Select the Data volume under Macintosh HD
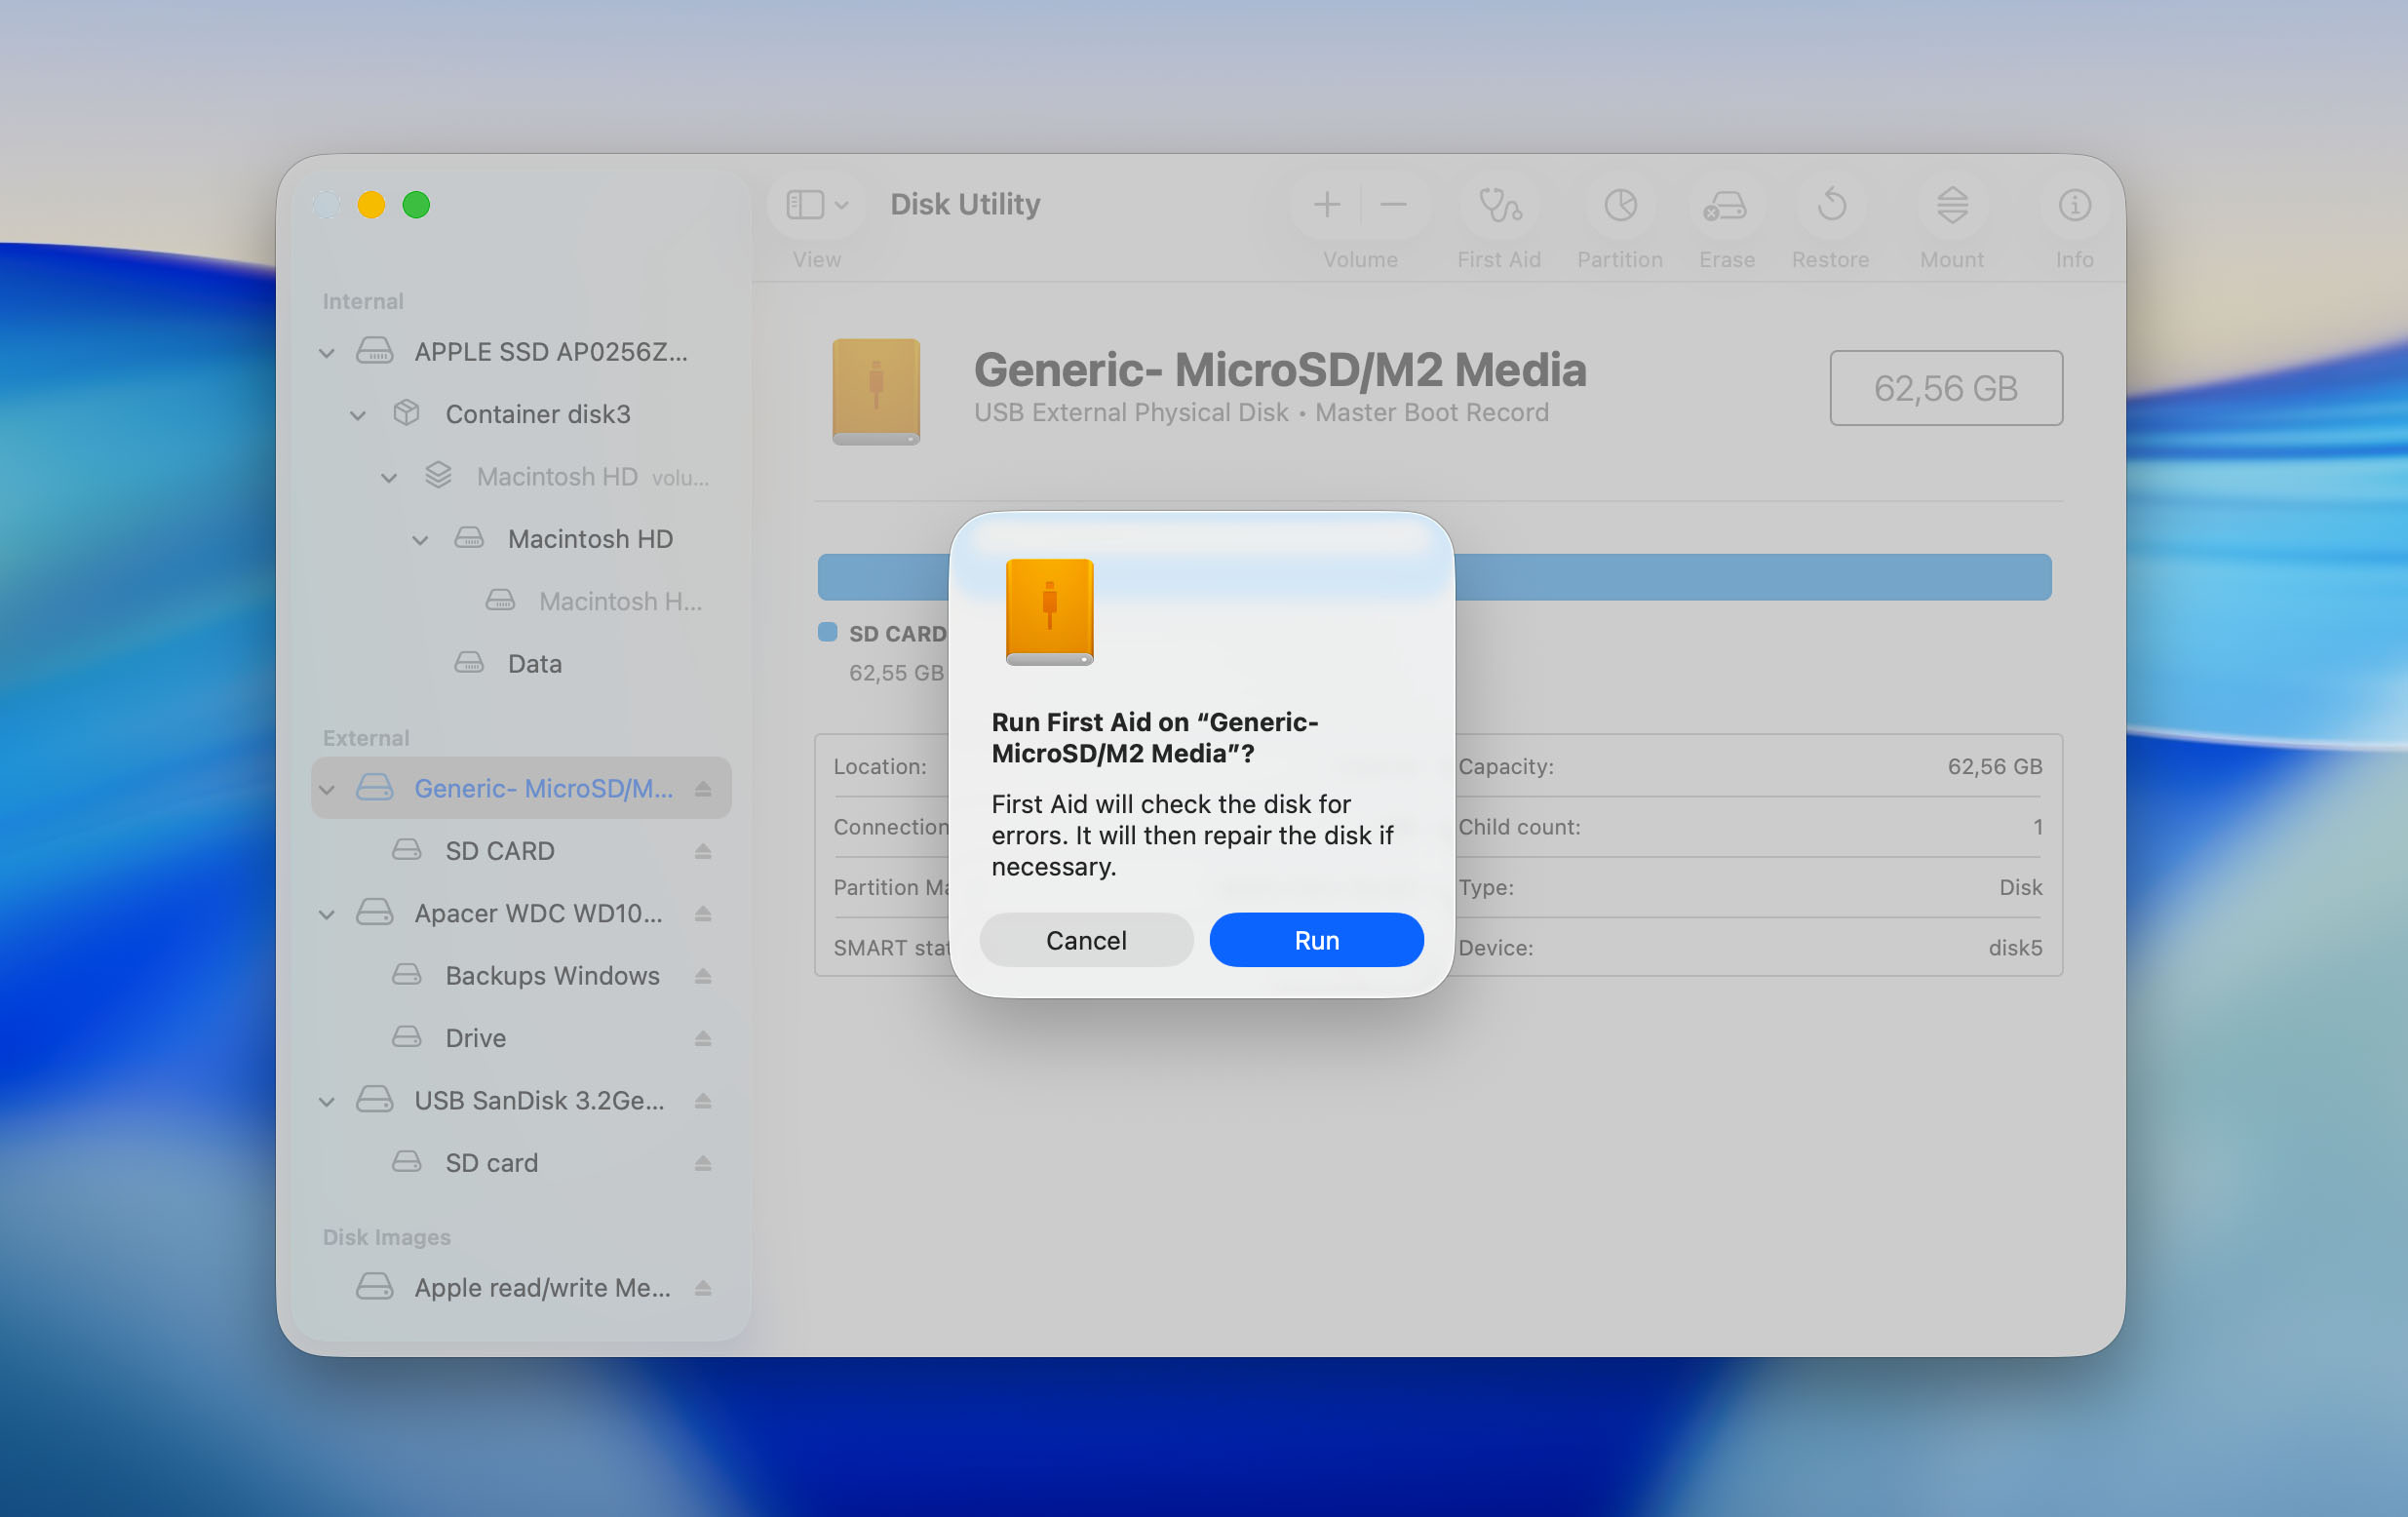2408x1517 pixels. (533, 663)
